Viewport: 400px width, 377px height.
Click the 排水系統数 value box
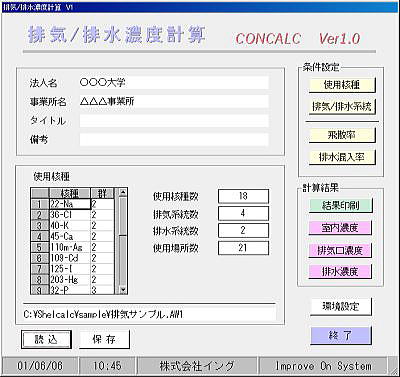[243, 230]
